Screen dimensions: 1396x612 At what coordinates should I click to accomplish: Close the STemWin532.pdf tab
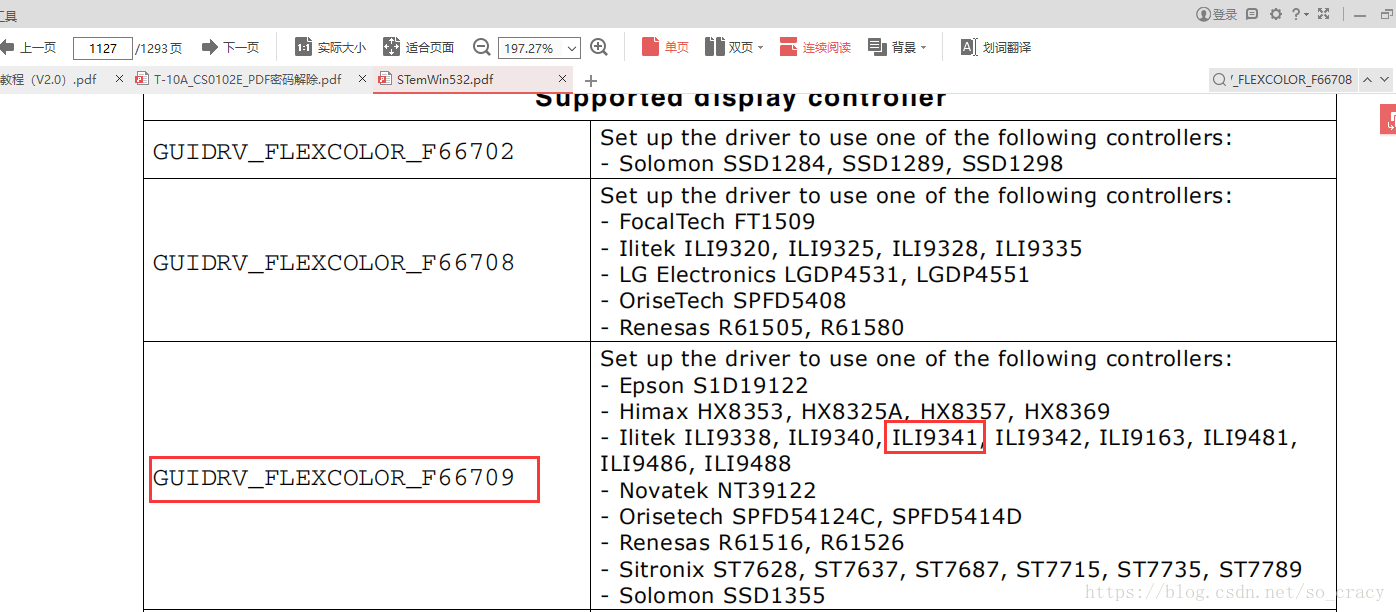pyautogui.click(x=563, y=79)
